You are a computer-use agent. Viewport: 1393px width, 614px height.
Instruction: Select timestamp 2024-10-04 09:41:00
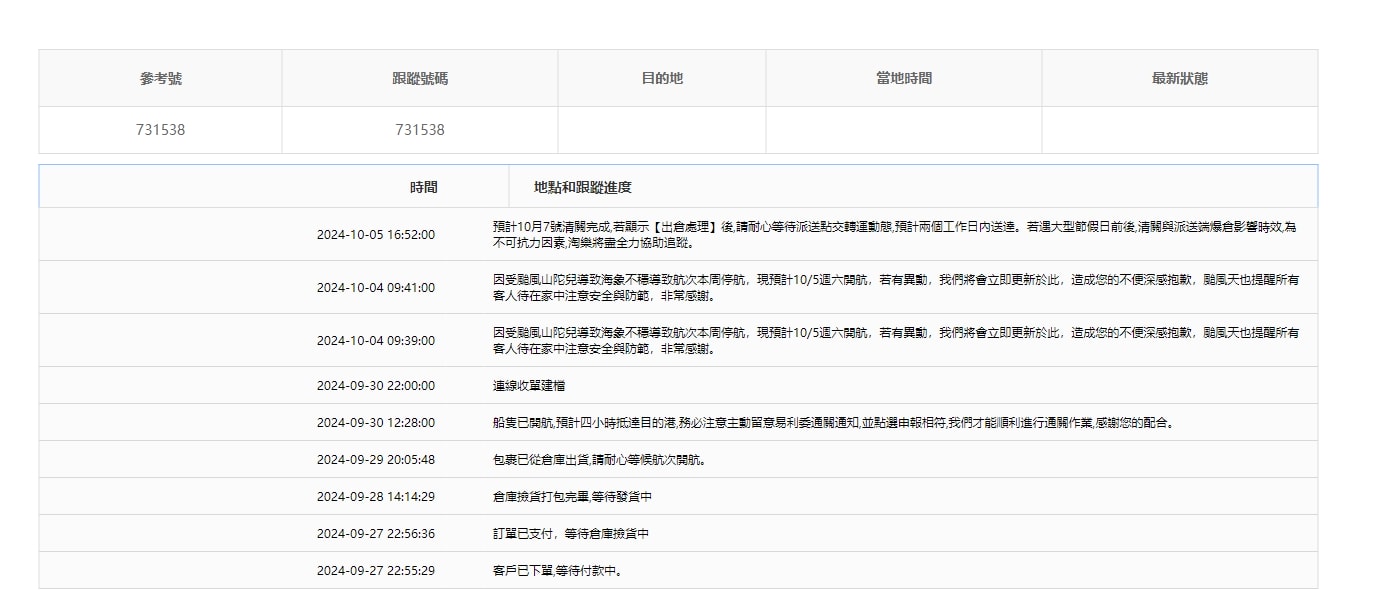pos(376,288)
